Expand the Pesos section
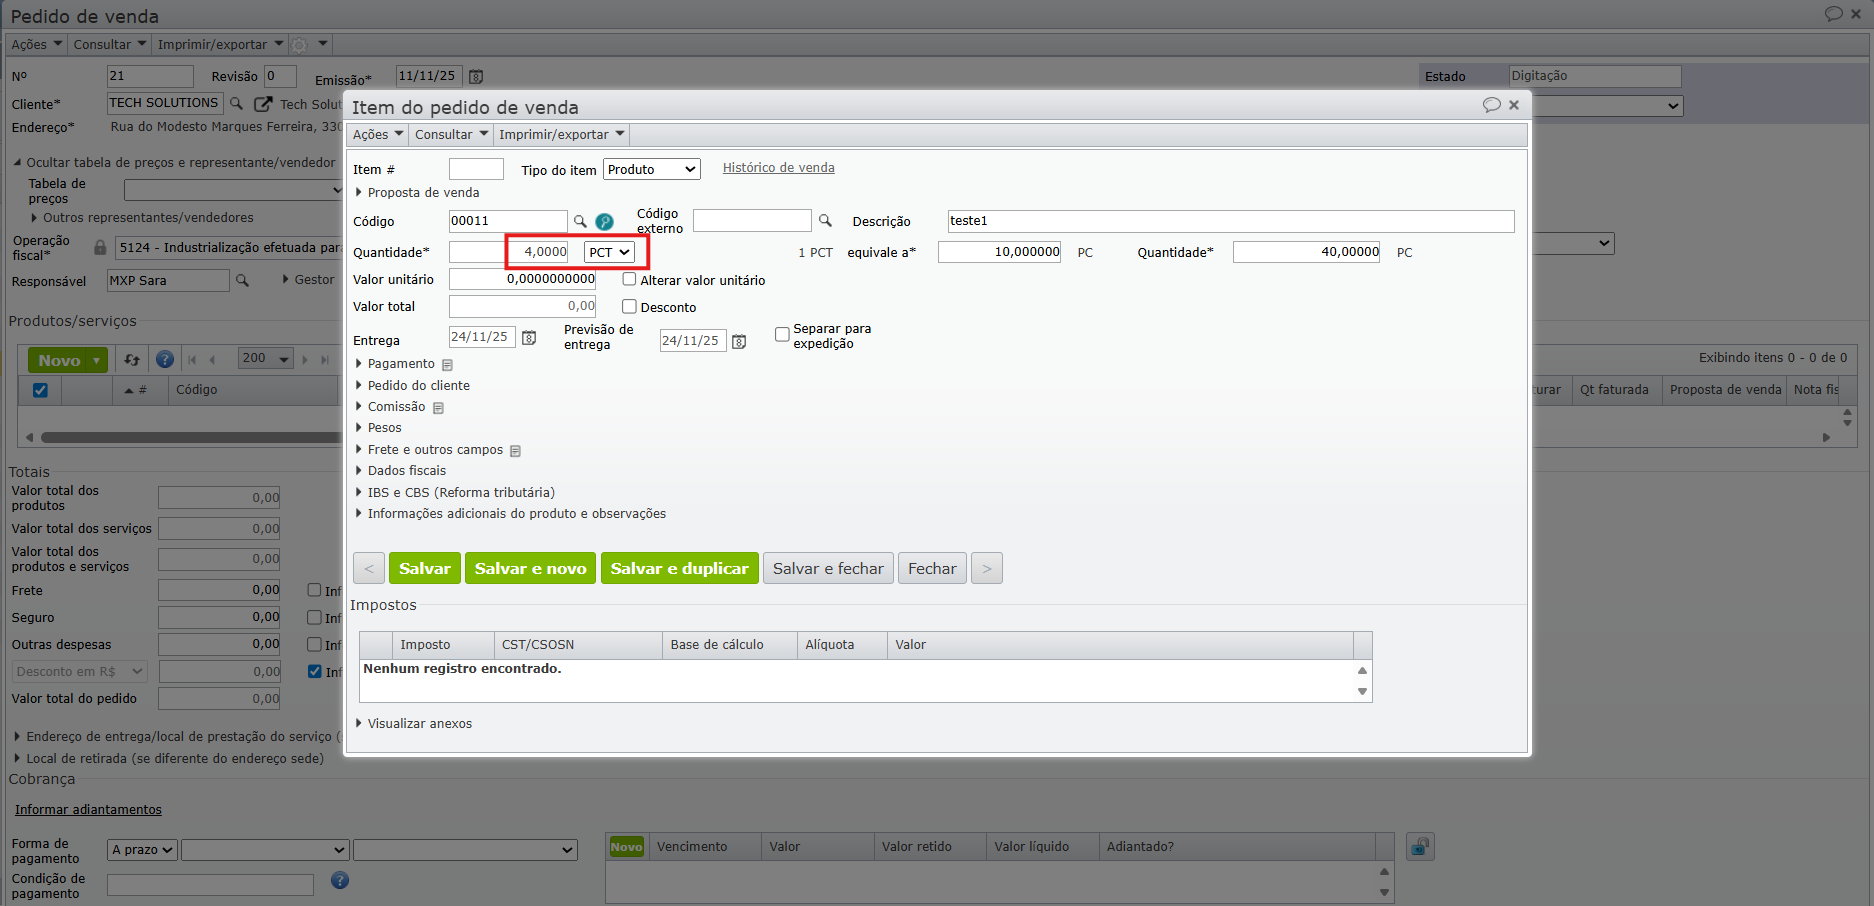This screenshot has height=906, width=1874. (379, 428)
